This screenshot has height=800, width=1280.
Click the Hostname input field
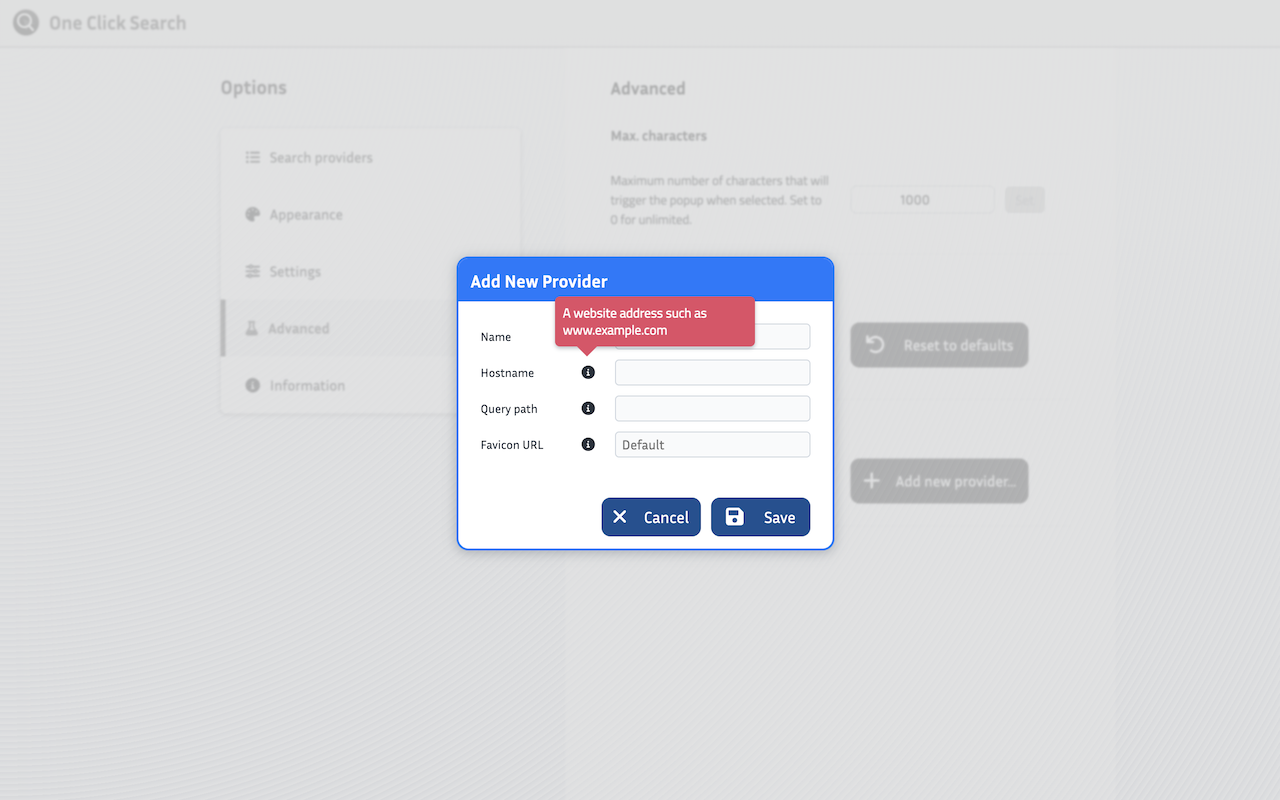[712, 373]
